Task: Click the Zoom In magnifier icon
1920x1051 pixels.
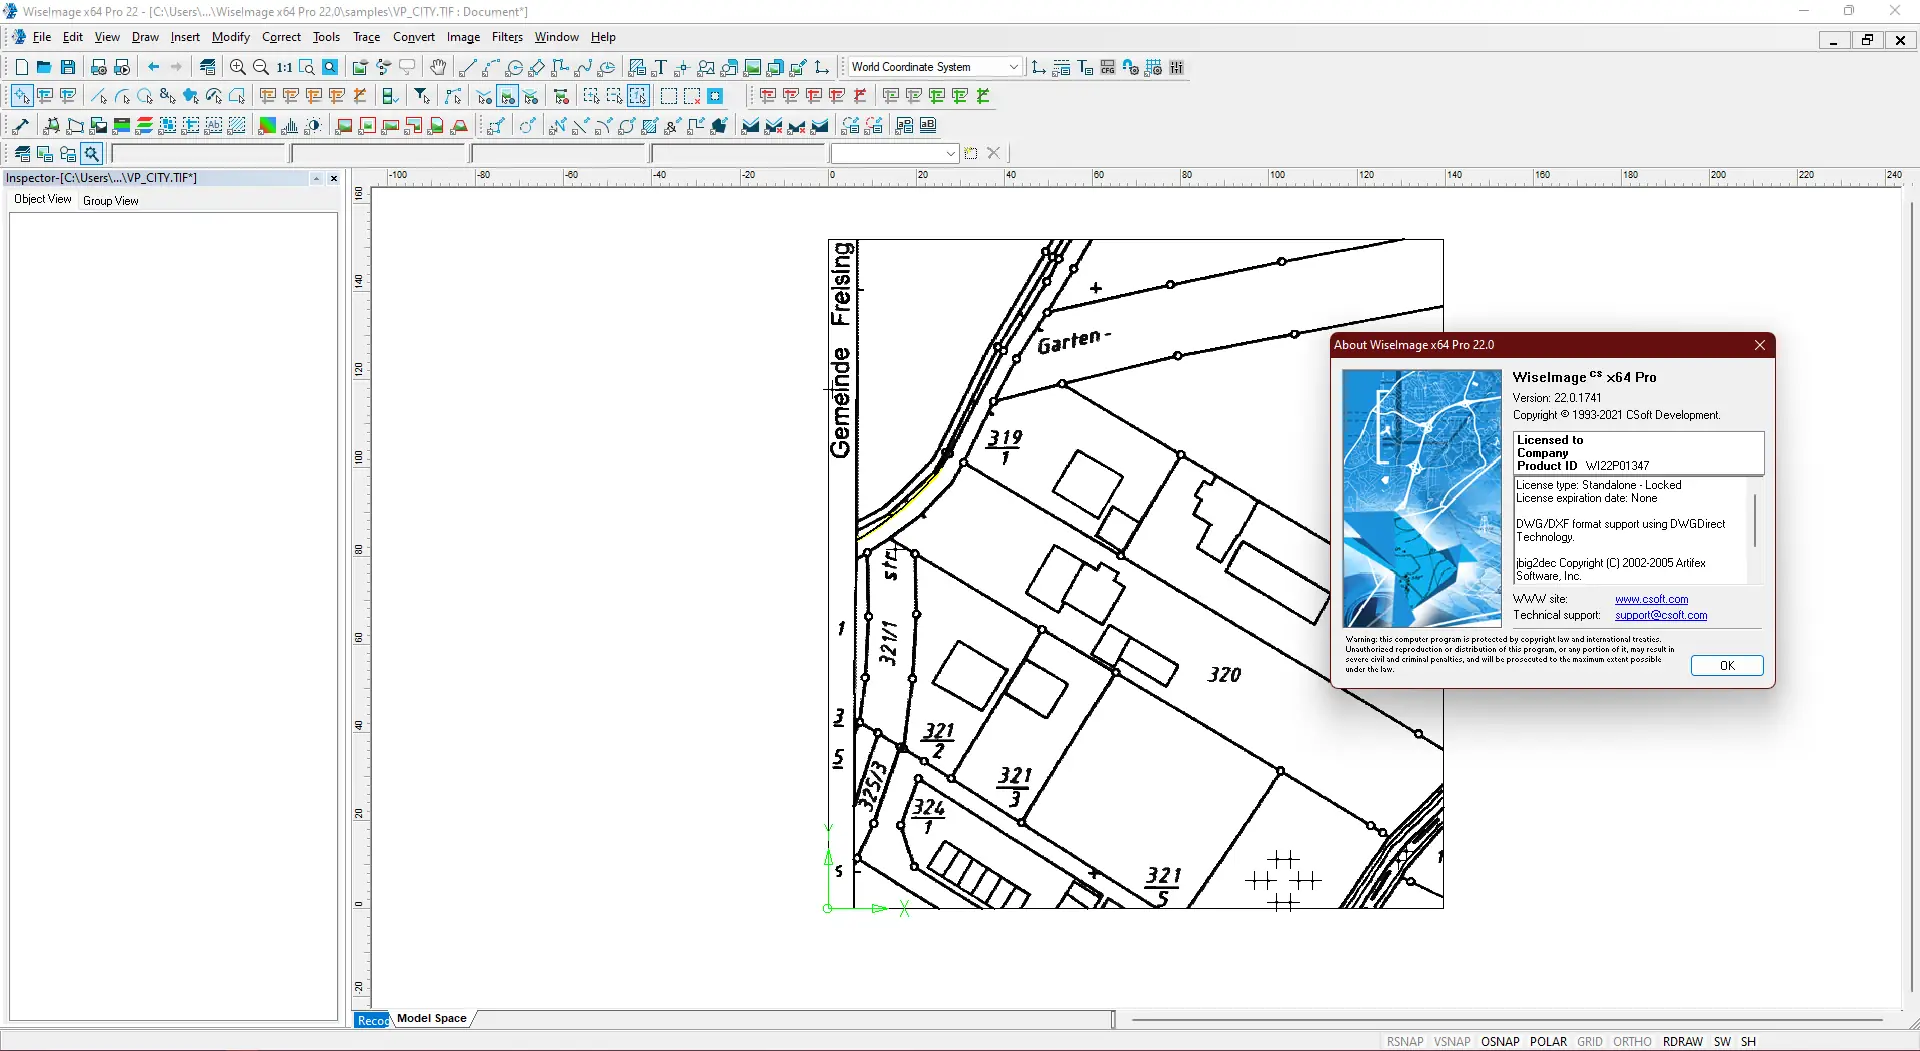Action: coord(238,67)
